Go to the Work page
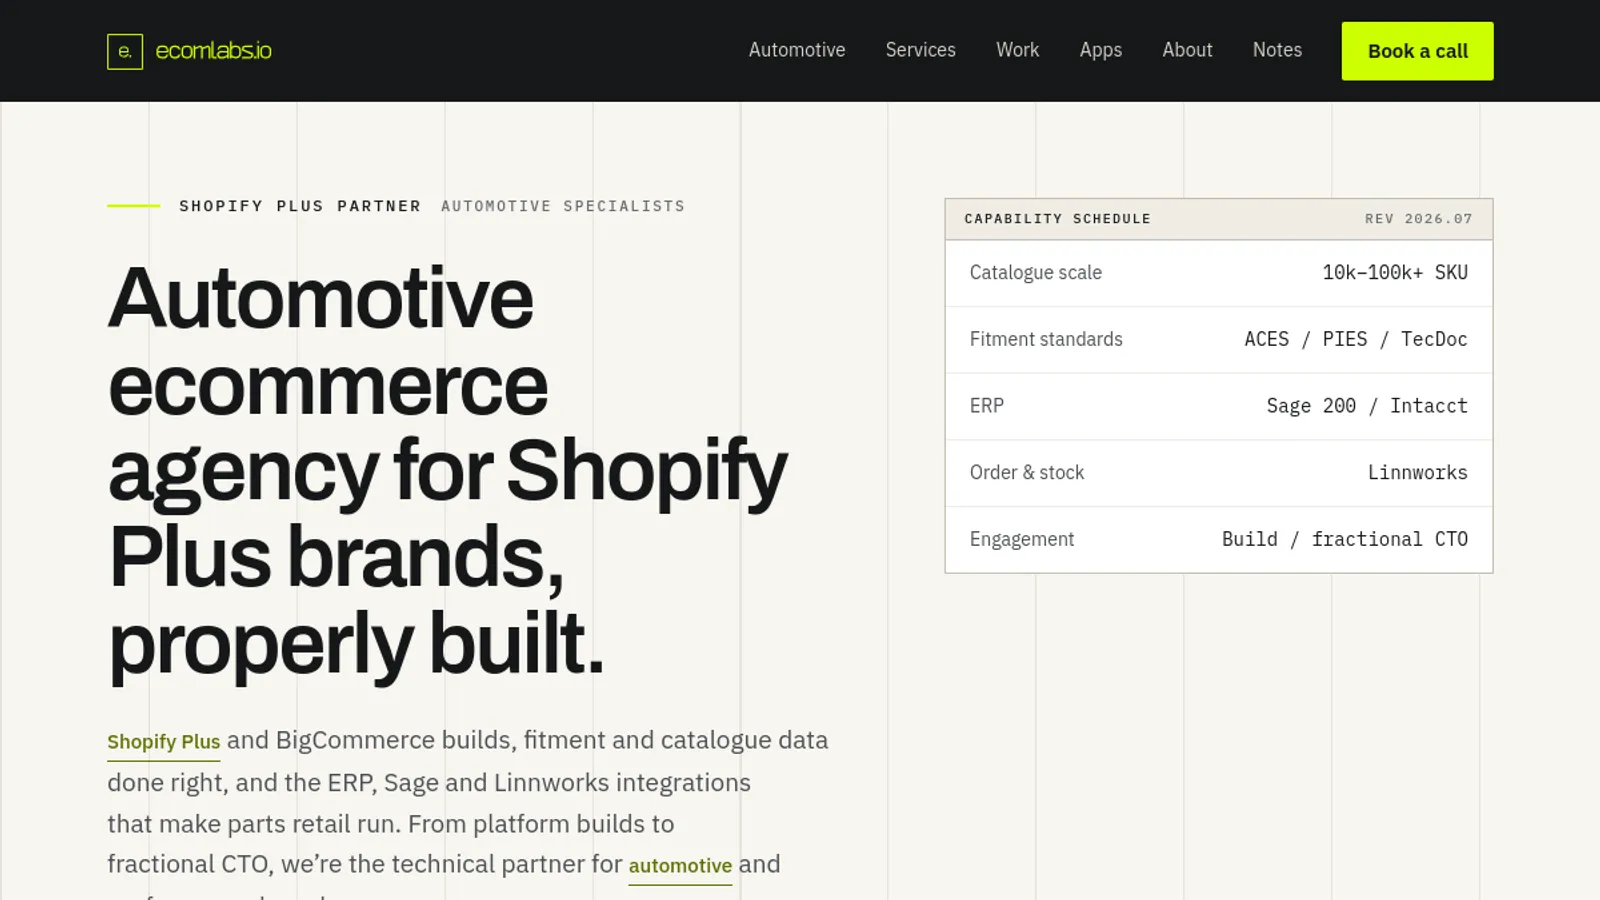 [1017, 50]
